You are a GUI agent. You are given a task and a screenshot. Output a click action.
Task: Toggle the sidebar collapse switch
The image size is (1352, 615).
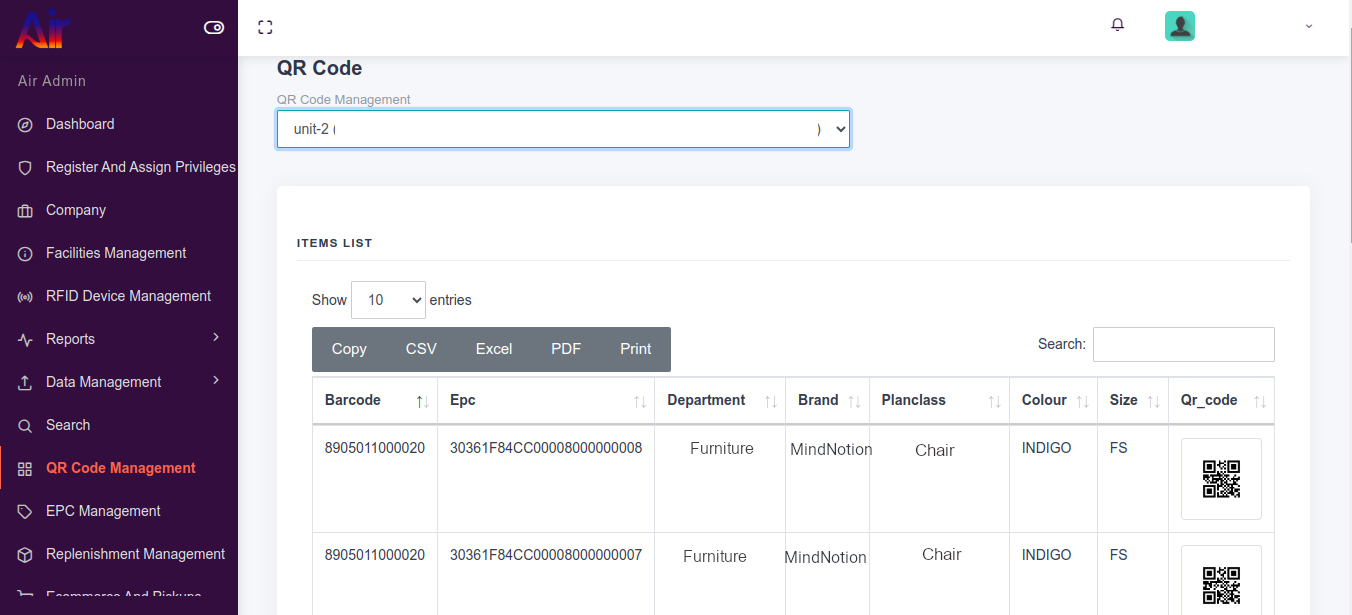click(x=214, y=27)
